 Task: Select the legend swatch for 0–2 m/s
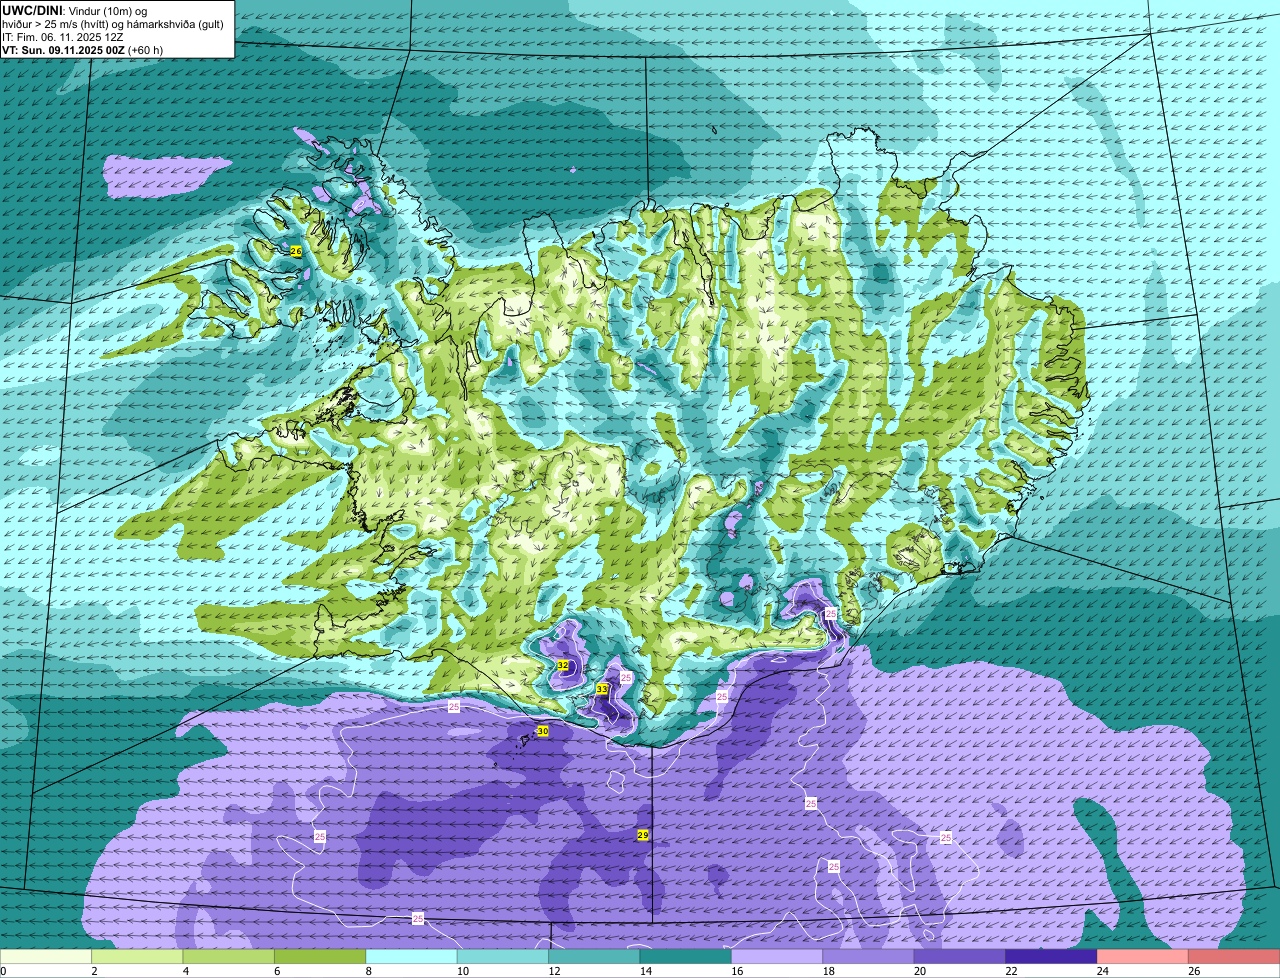pos(46,956)
